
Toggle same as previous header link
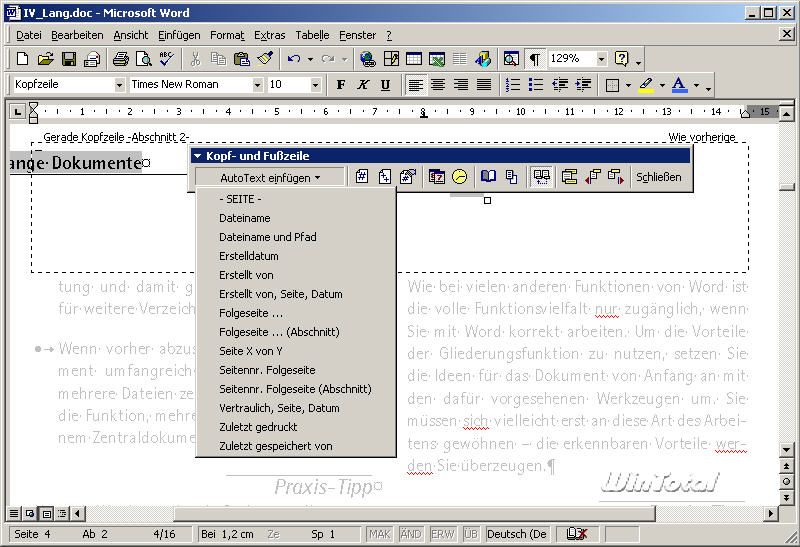pyautogui.click(x=541, y=177)
